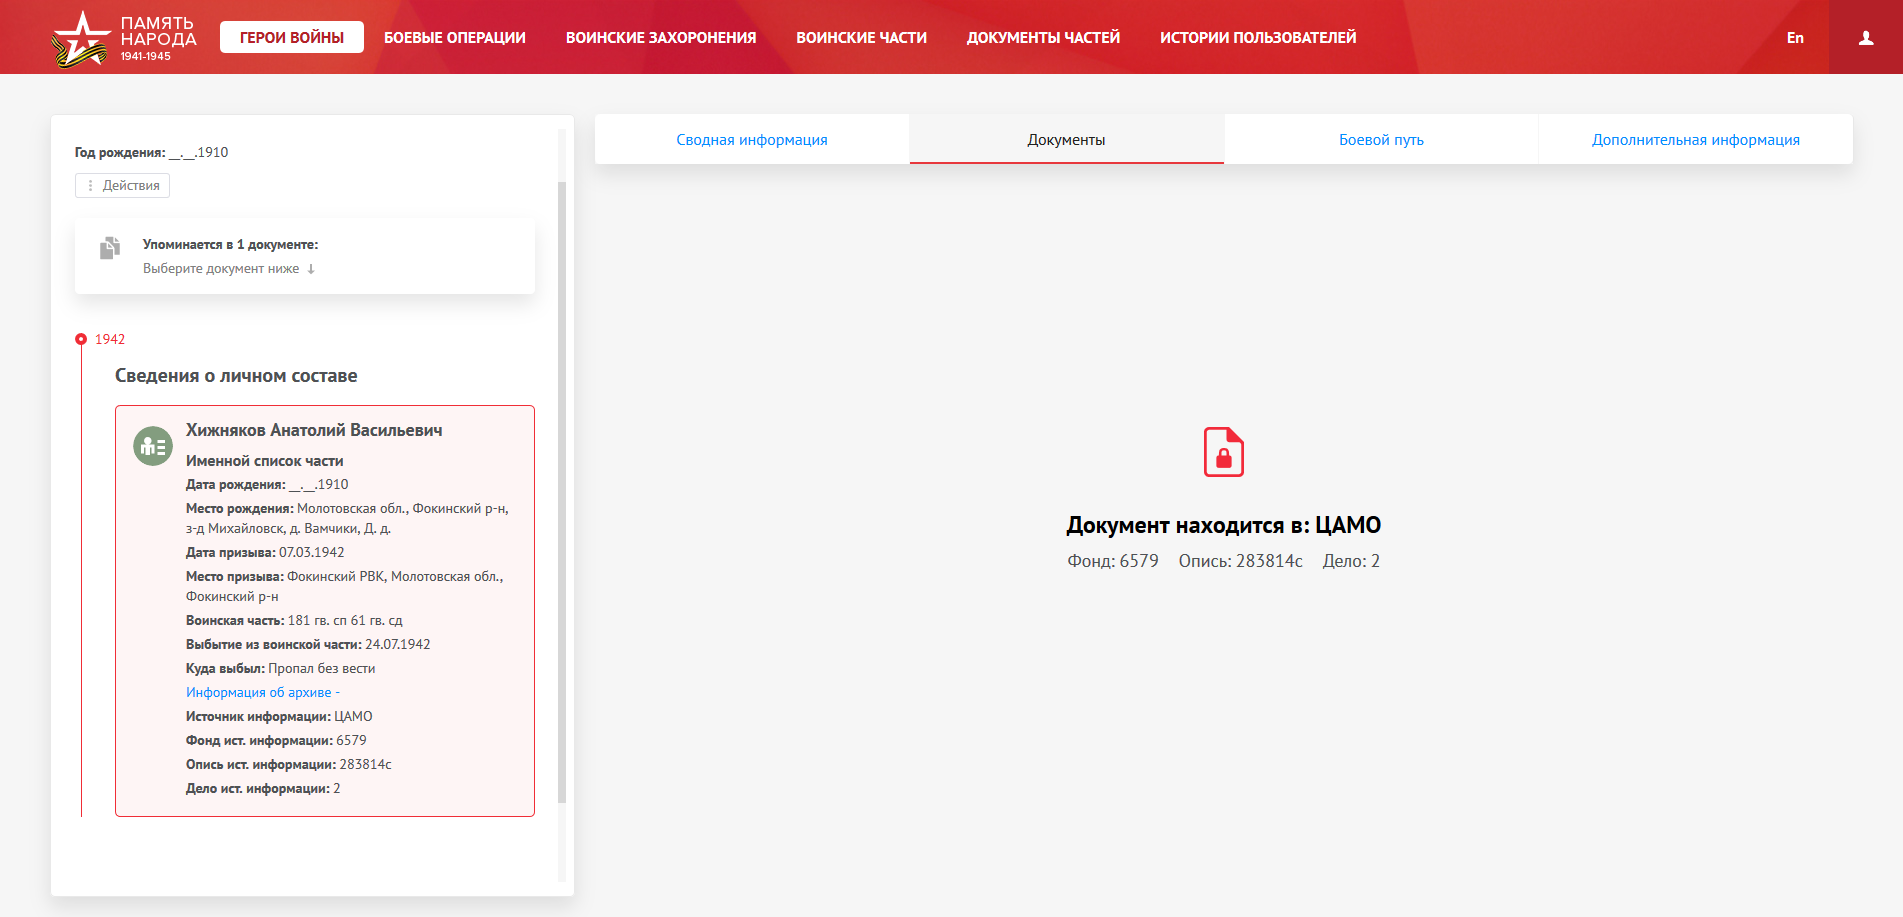The height and width of the screenshot is (917, 1903).
Task: Click 'Фонд ист. информации: 6579' line
Action: (276, 740)
